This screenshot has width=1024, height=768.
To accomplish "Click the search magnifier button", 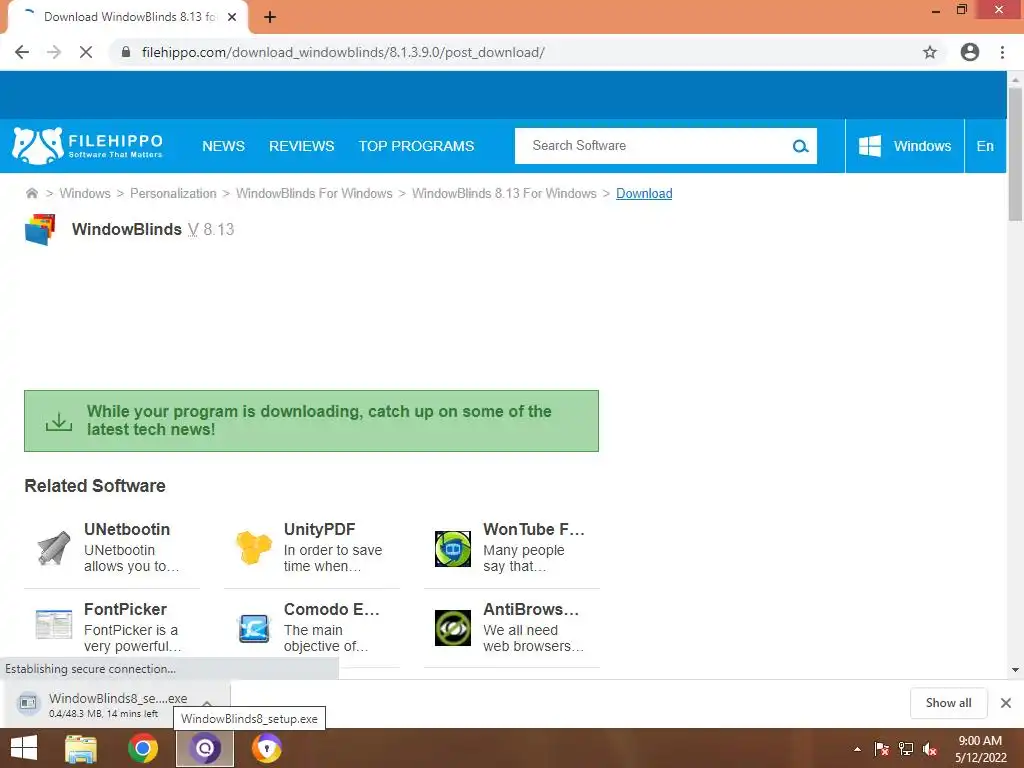I will tap(800, 146).
